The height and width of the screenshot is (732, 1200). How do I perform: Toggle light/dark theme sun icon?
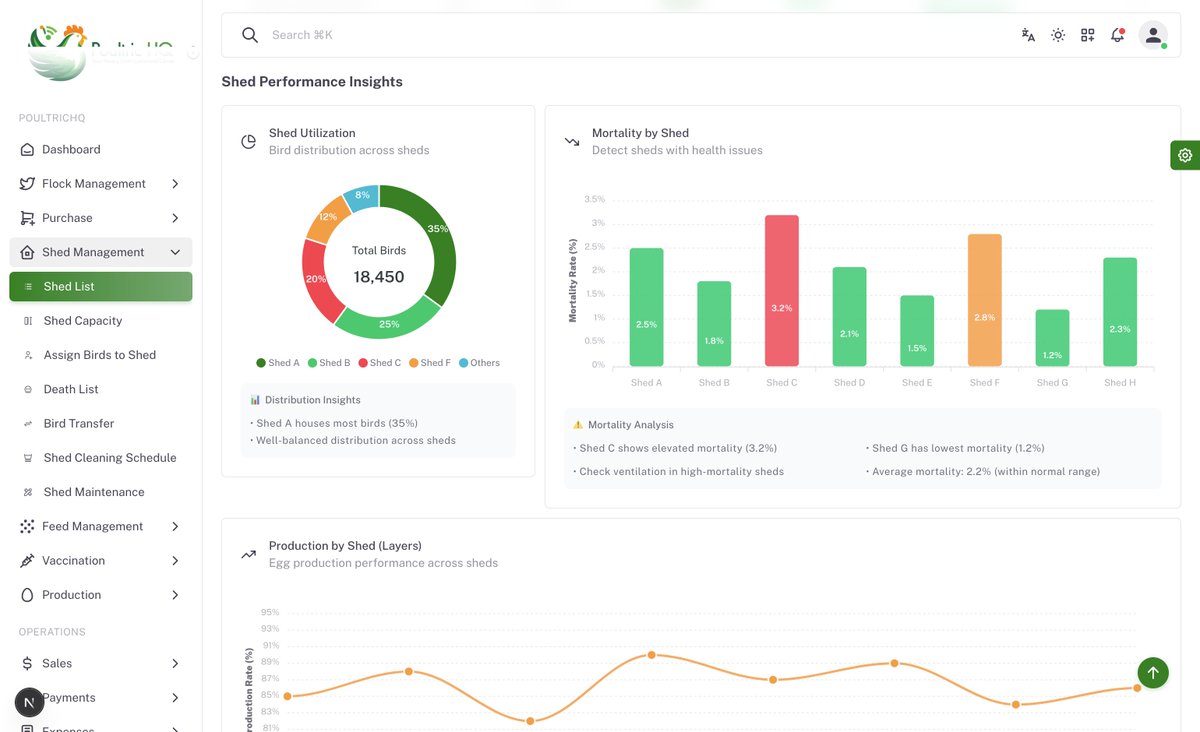coord(1058,35)
